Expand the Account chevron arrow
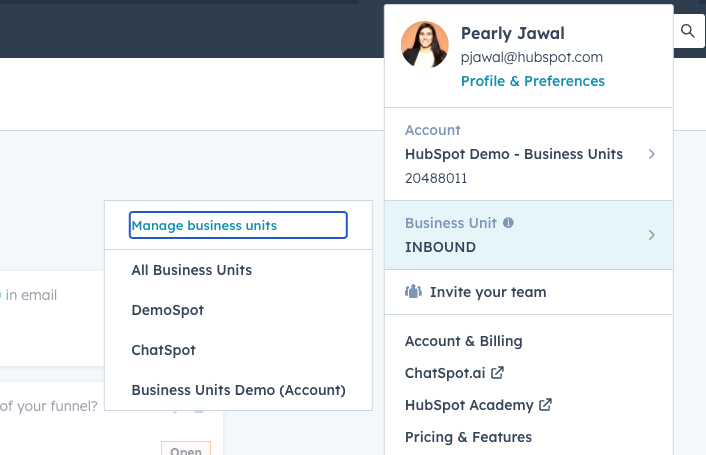Viewport: 706px width, 455px height. click(652, 154)
